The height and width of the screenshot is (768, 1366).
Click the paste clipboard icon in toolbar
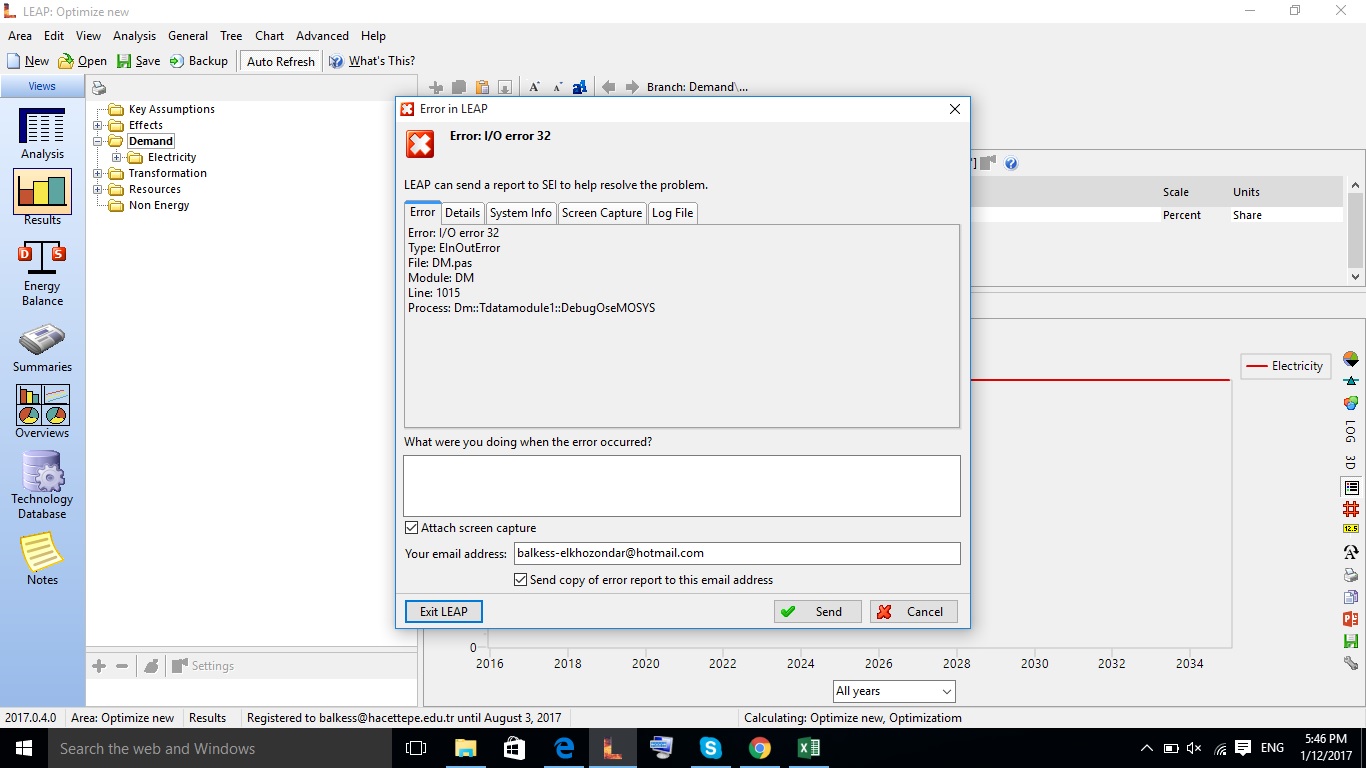click(482, 87)
